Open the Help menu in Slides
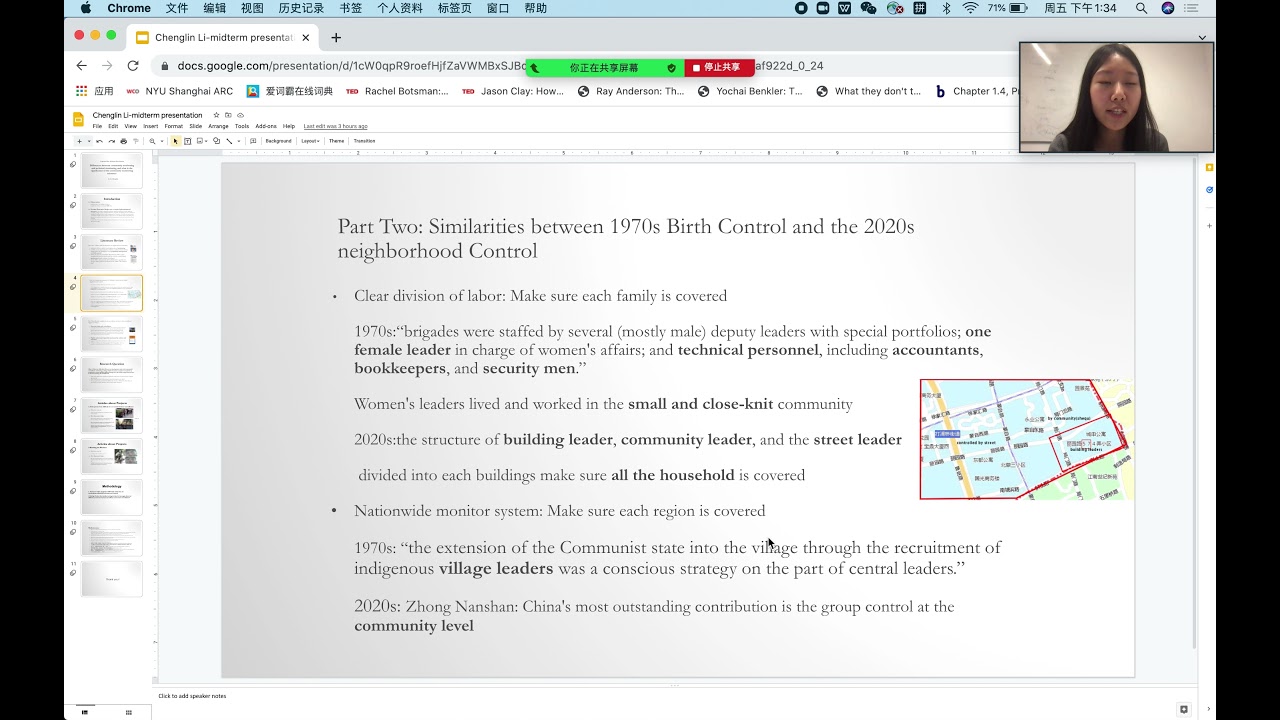The height and width of the screenshot is (720, 1280). (x=289, y=126)
